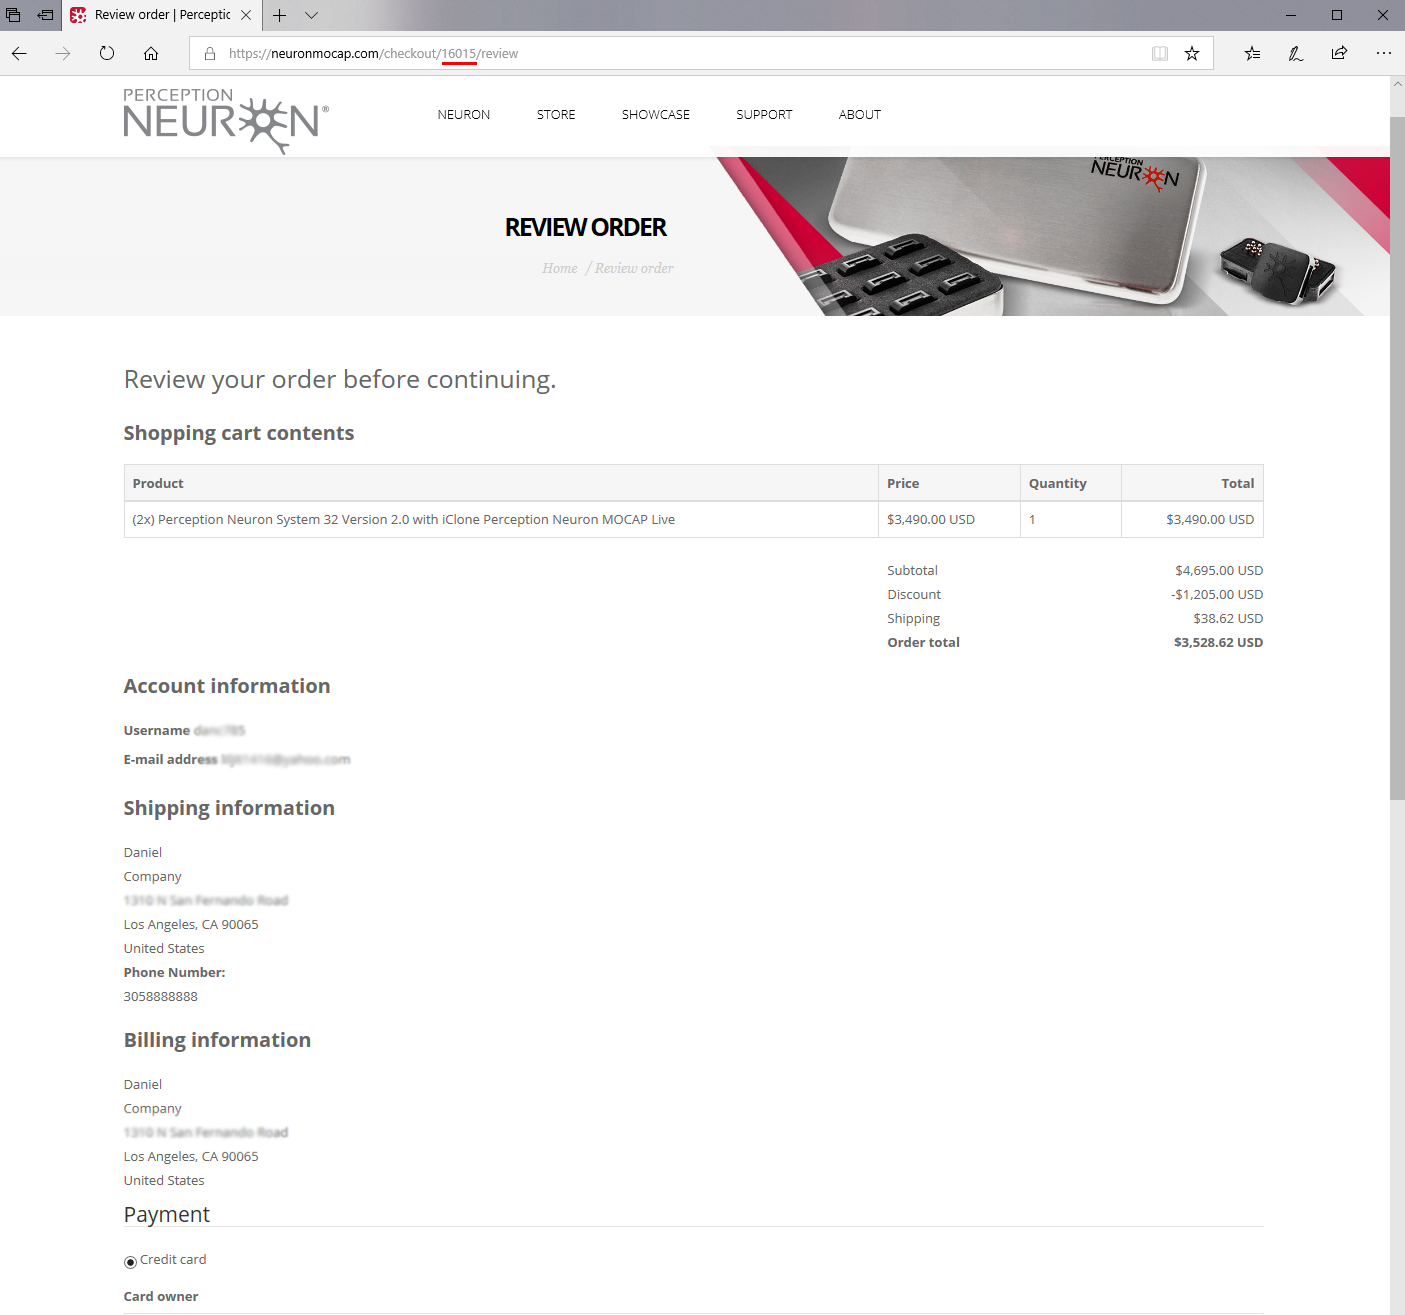This screenshot has height=1315, width=1405.
Task: Click the order total $3,528.62 USD
Action: pos(1218,643)
